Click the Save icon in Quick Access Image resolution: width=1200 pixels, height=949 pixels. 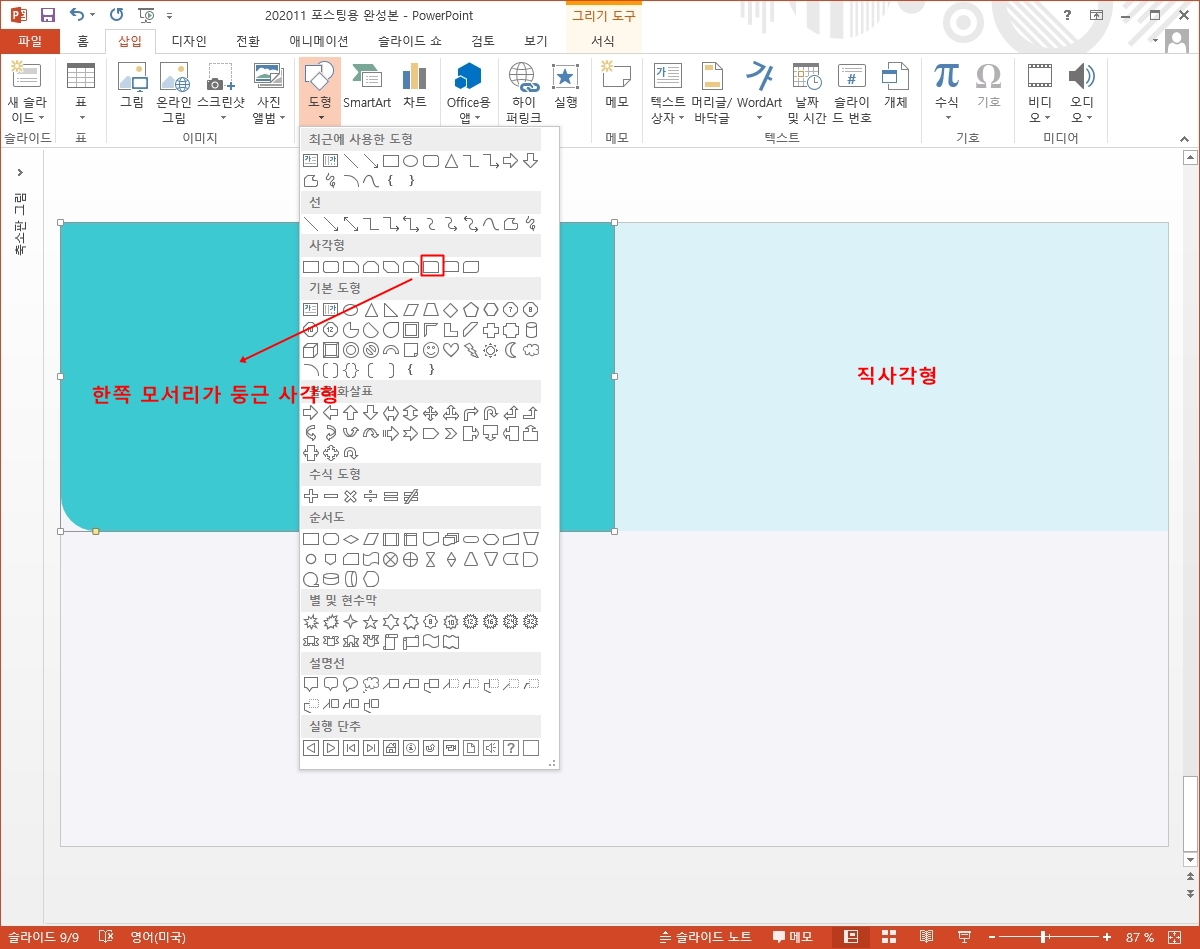[48, 15]
